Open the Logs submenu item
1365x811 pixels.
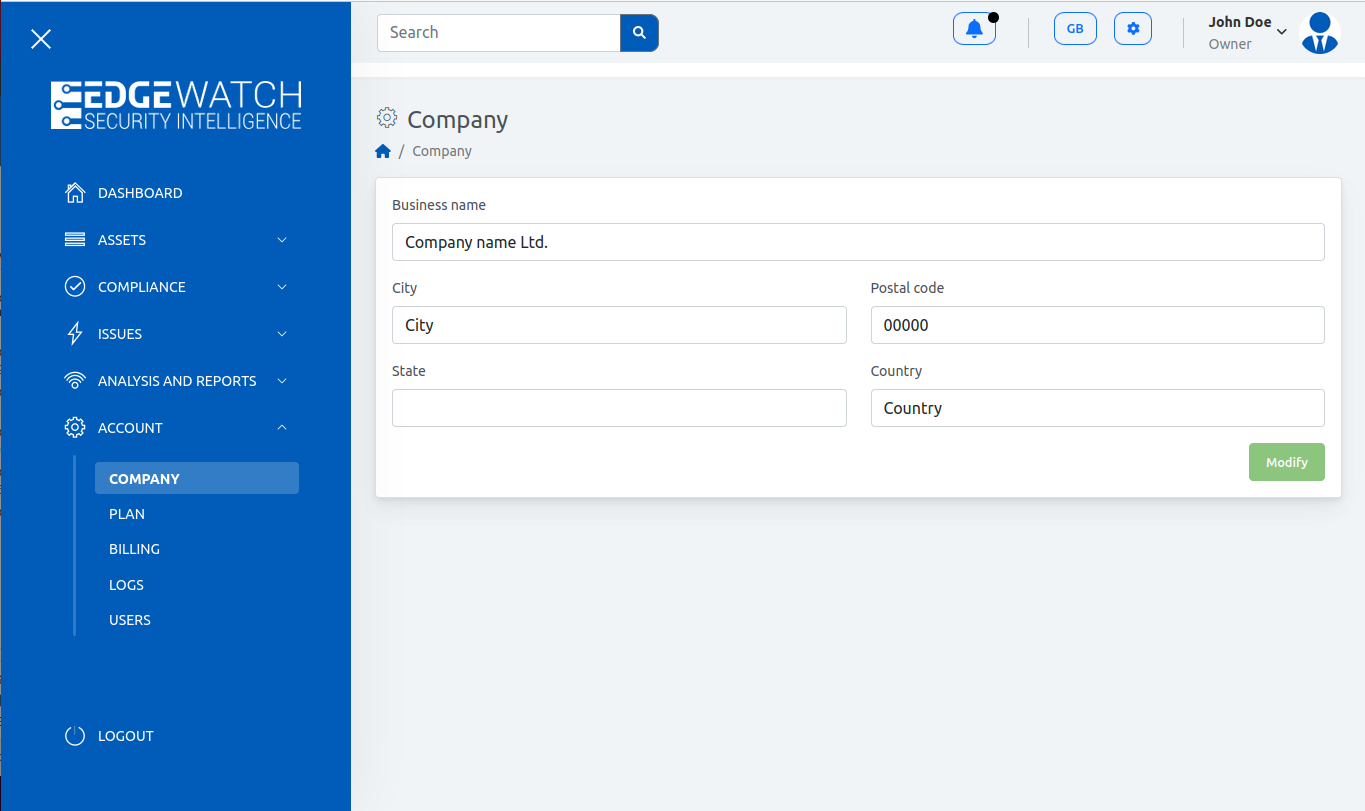[126, 585]
